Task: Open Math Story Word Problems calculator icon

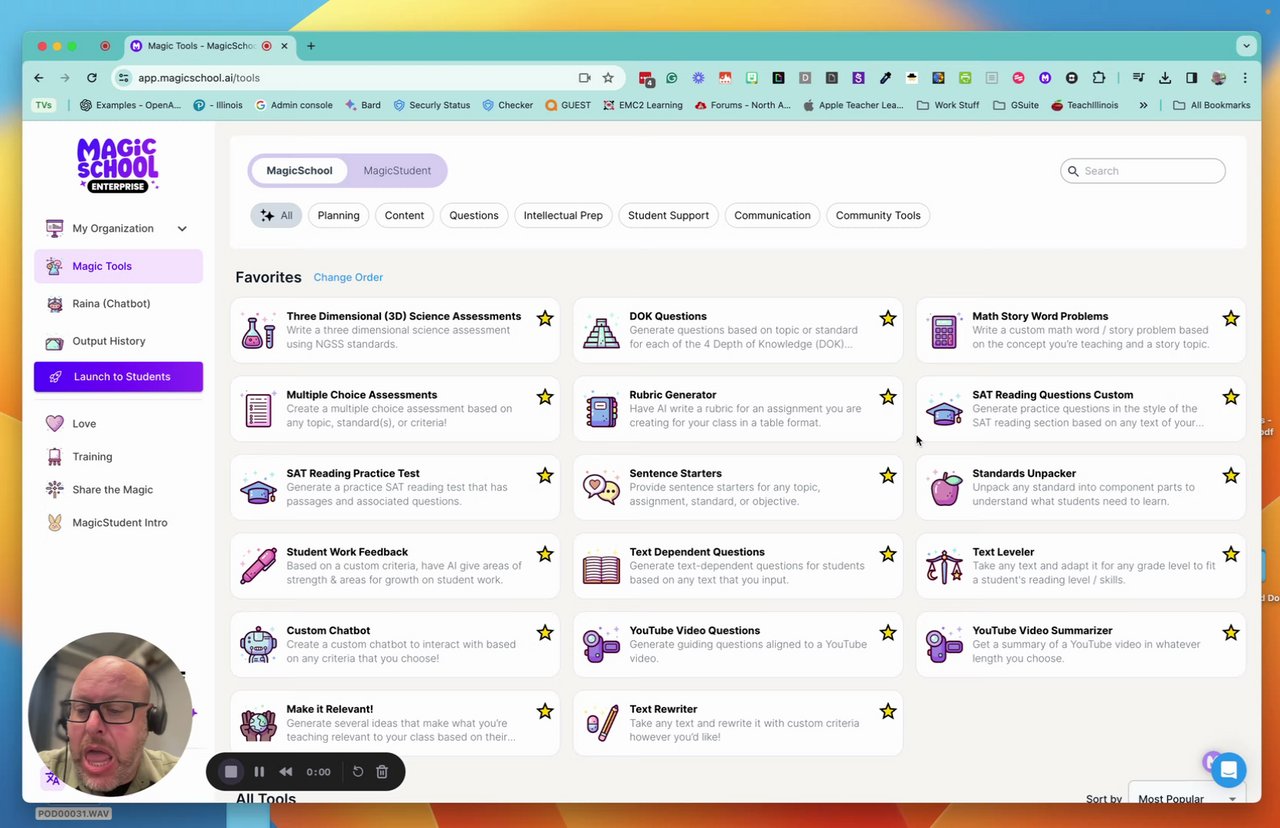Action: tap(944, 331)
